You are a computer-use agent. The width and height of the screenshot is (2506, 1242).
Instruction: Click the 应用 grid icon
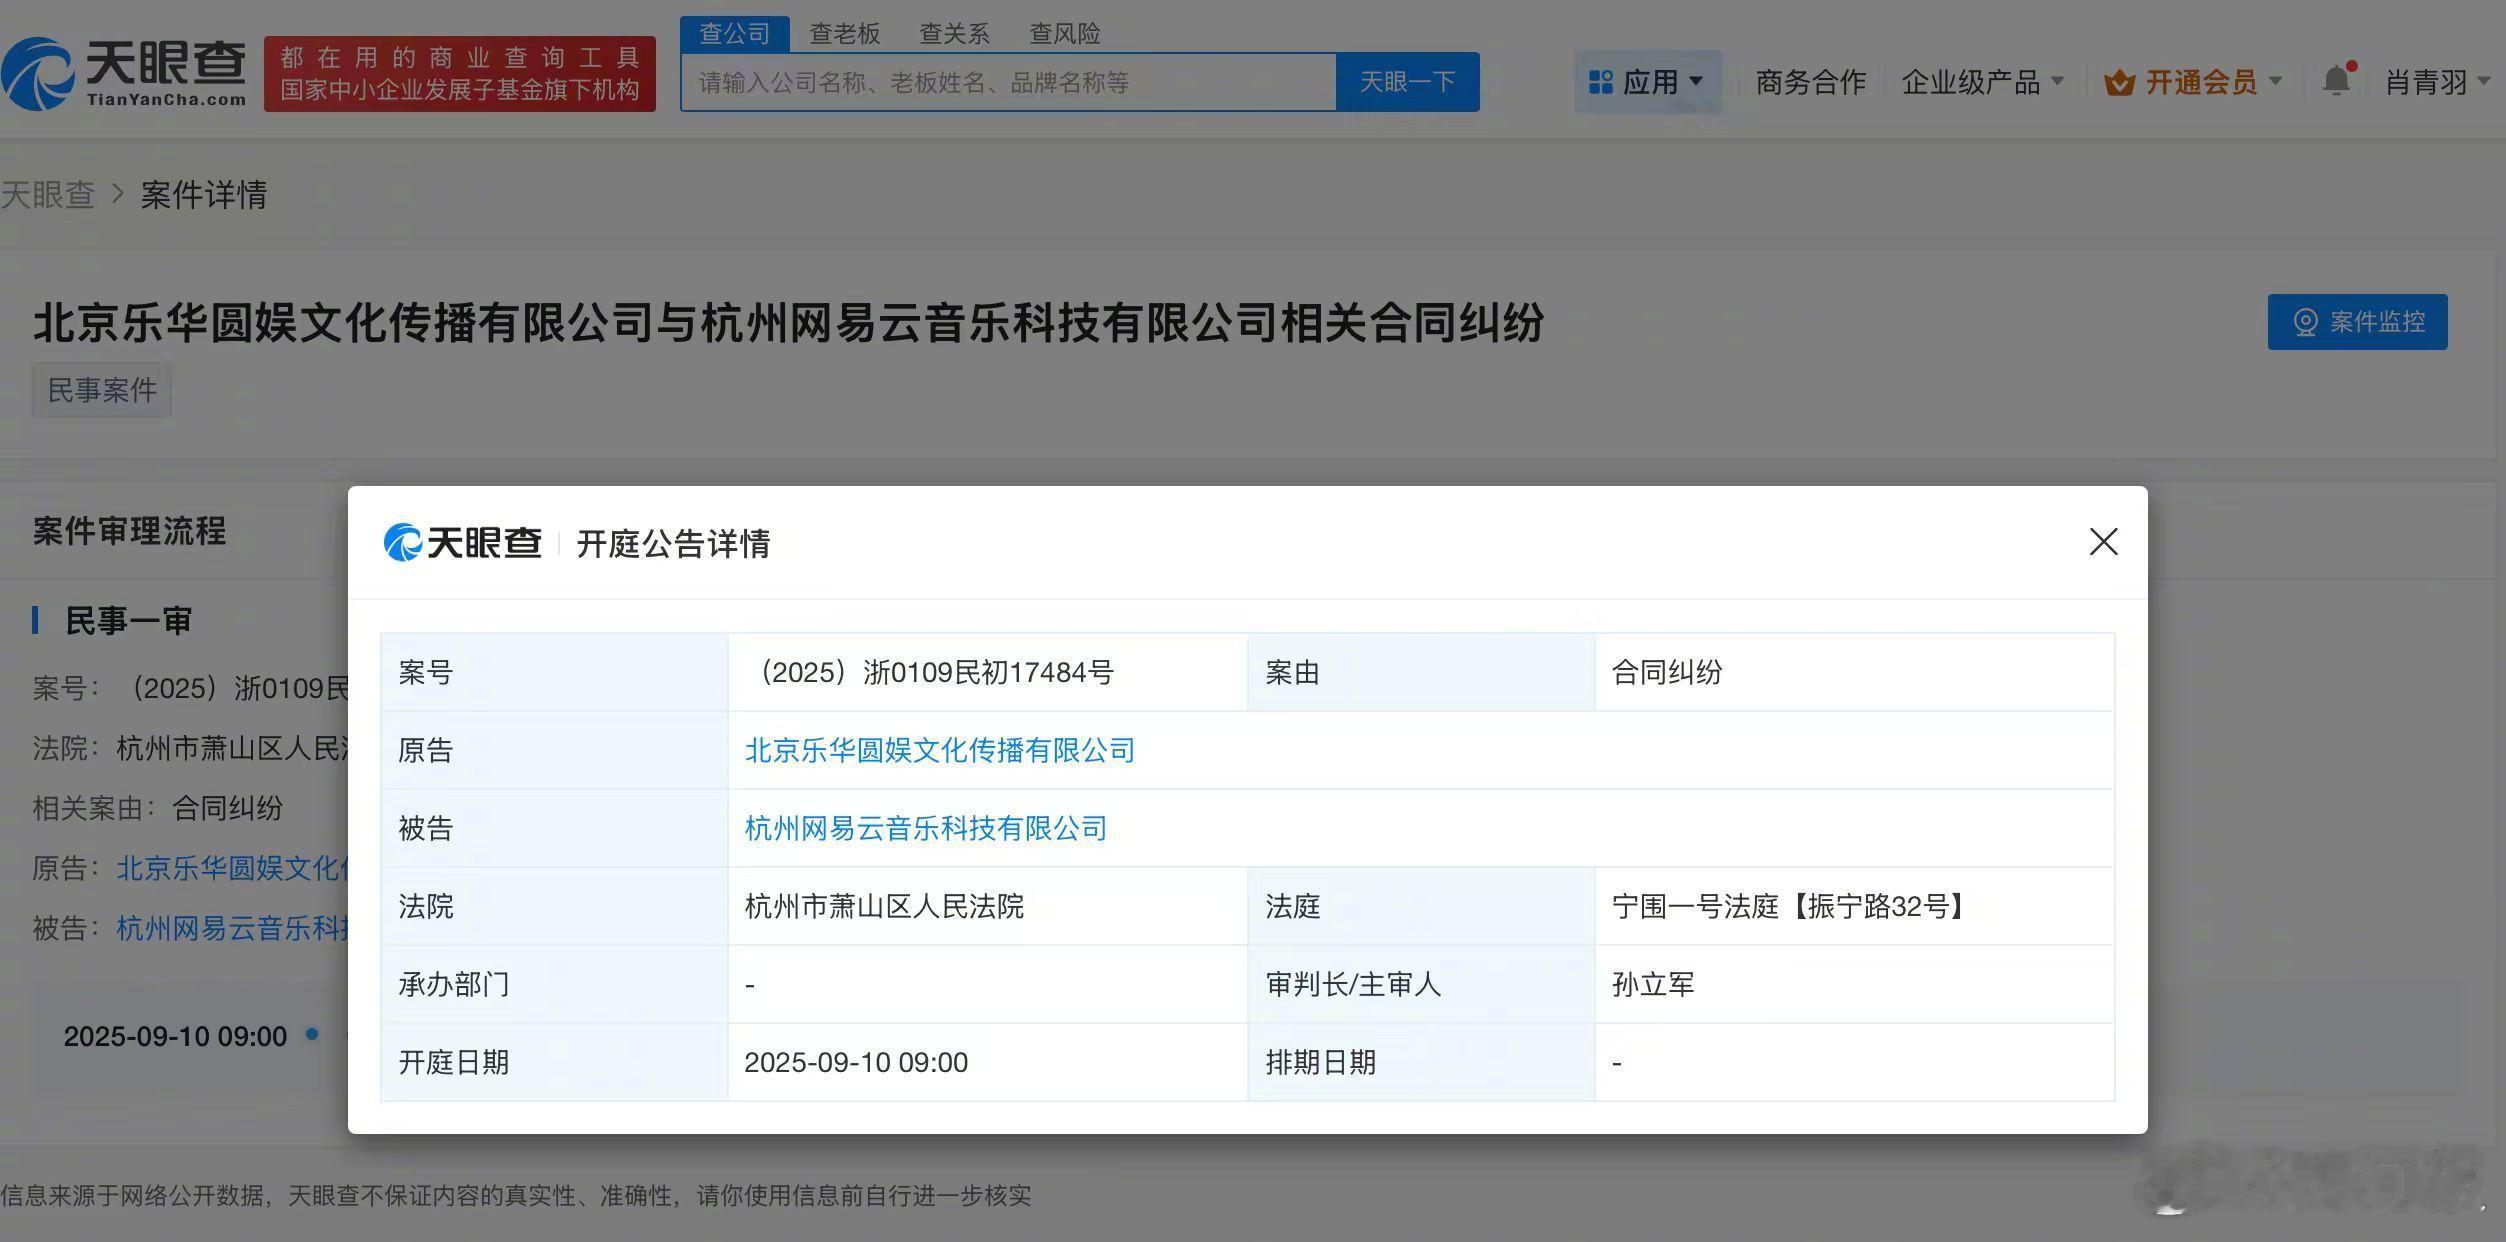tap(1601, 82)
